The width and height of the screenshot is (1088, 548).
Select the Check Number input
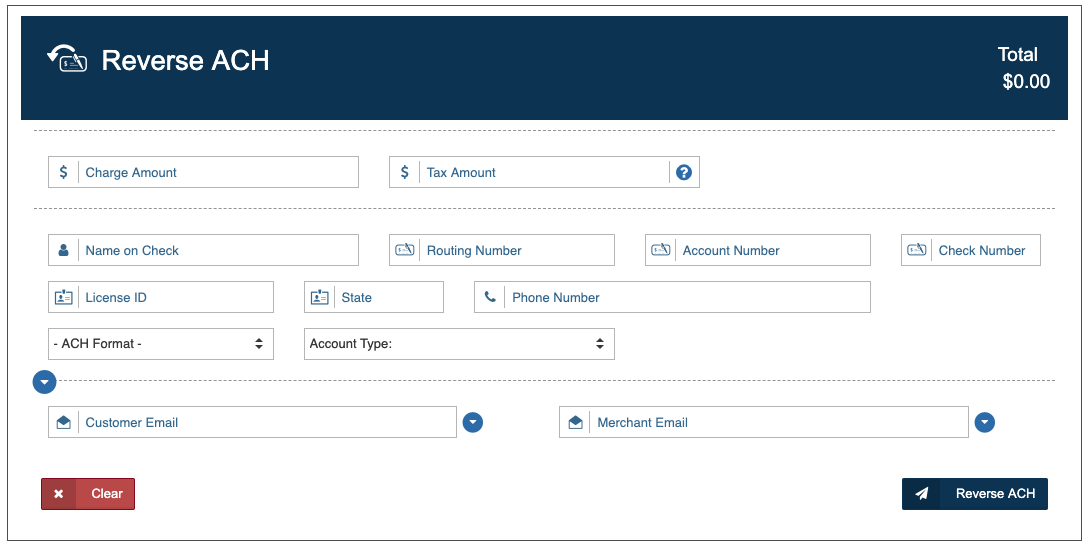pos(985,250)
